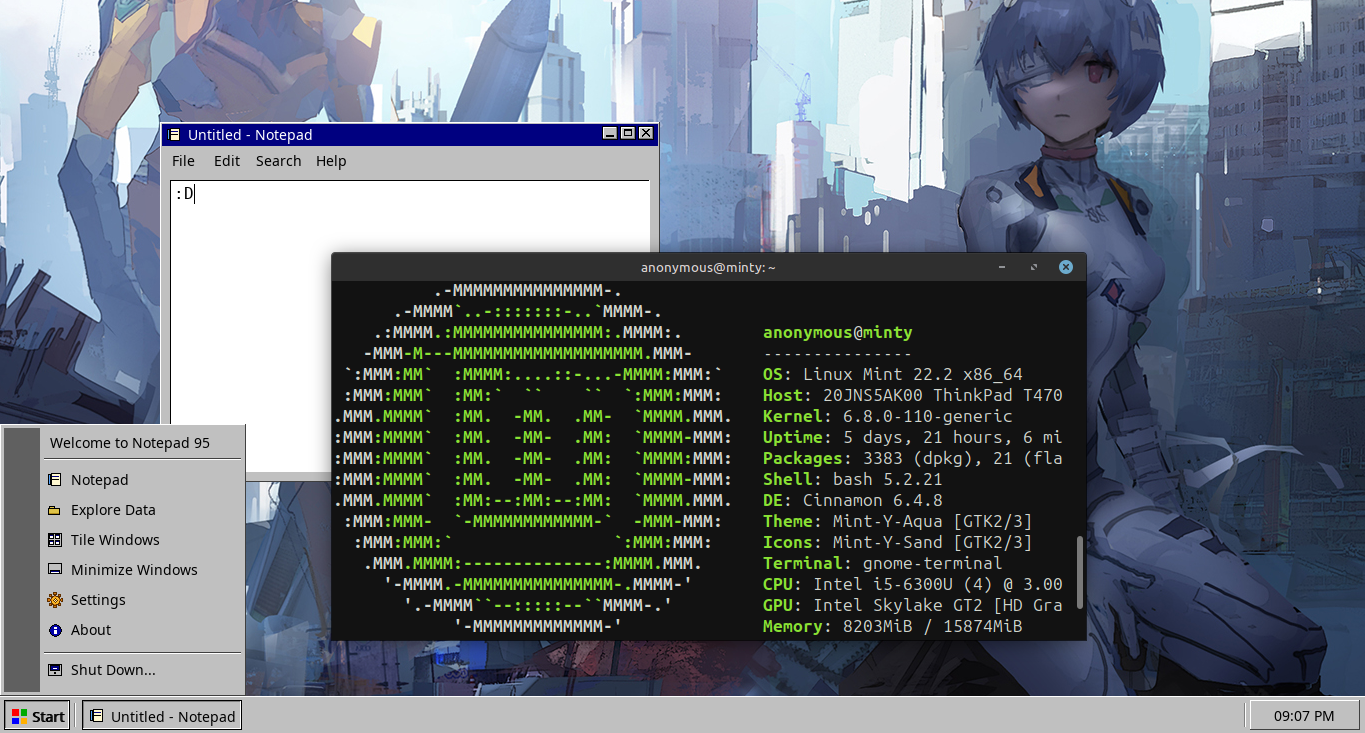The width and height of the screenshot is (1365, 733).
Task: Click the Start button on the taskbar
Action: pos(38,716)
